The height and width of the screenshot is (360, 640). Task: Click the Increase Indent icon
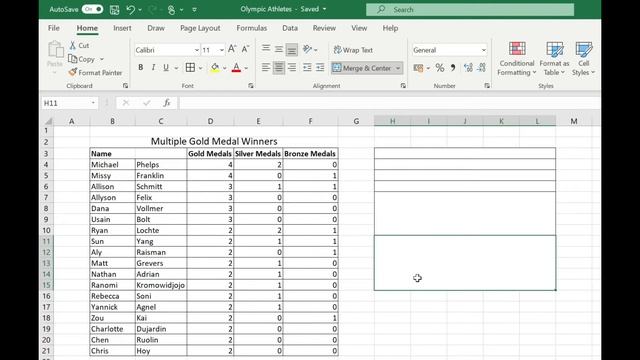click(320, 68)
